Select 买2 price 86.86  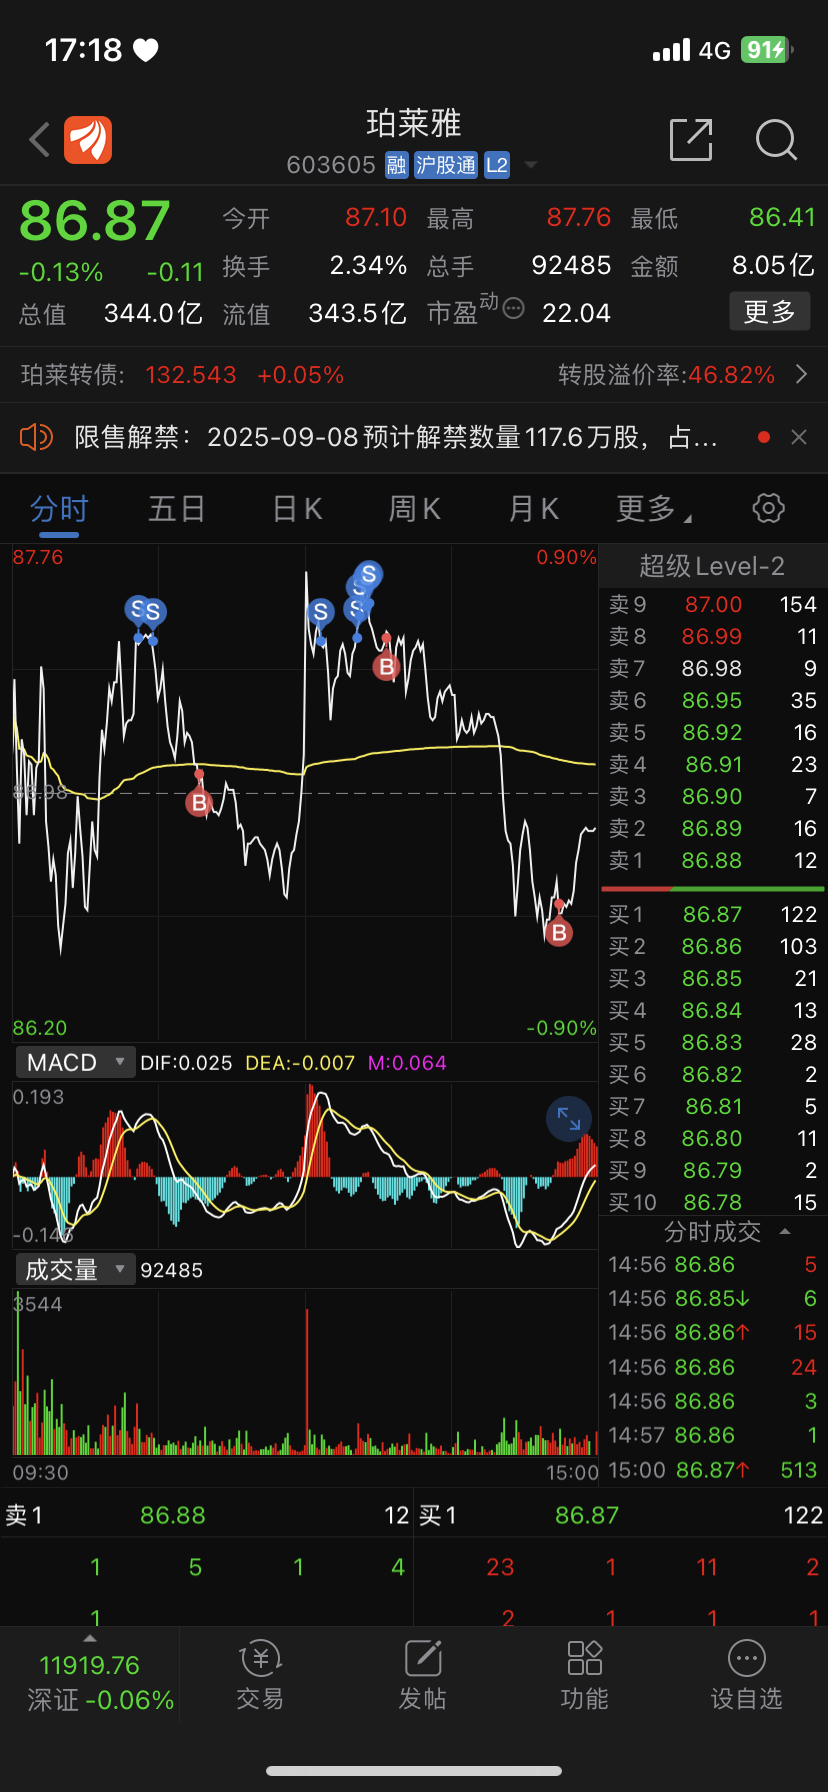[713, 946]
